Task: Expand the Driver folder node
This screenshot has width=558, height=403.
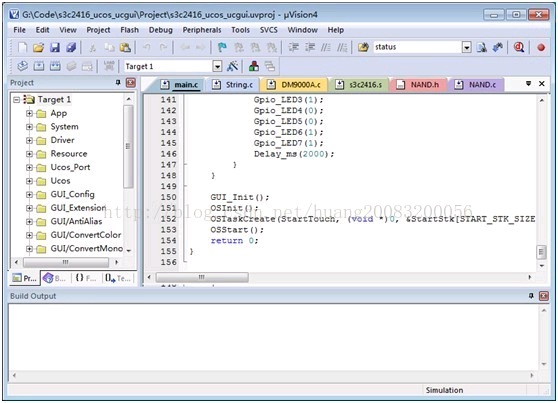Action: 29,140
